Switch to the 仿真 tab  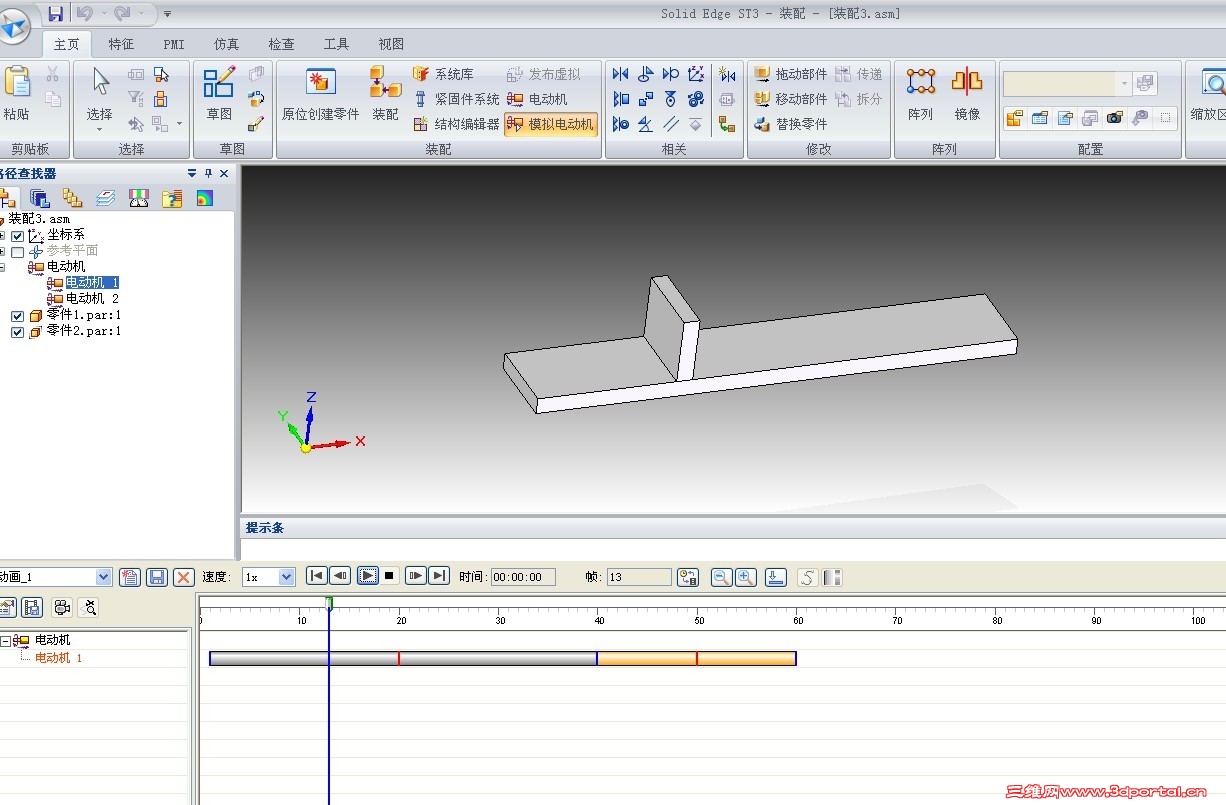coord(226,44)
